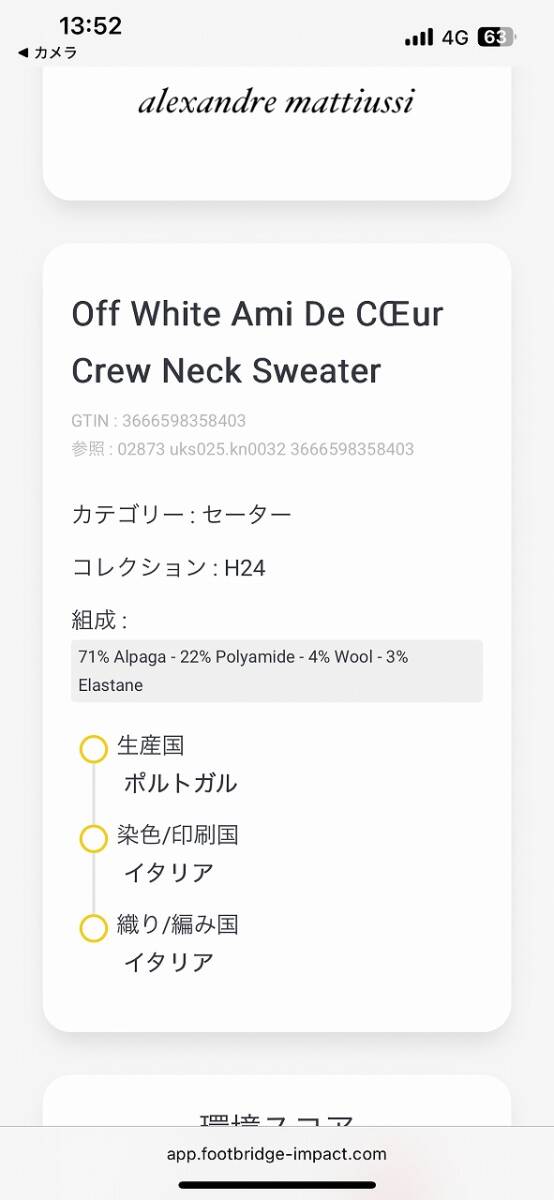Tap the 環境スコア card heading

pyautogui.click(x=277, y=1120)
